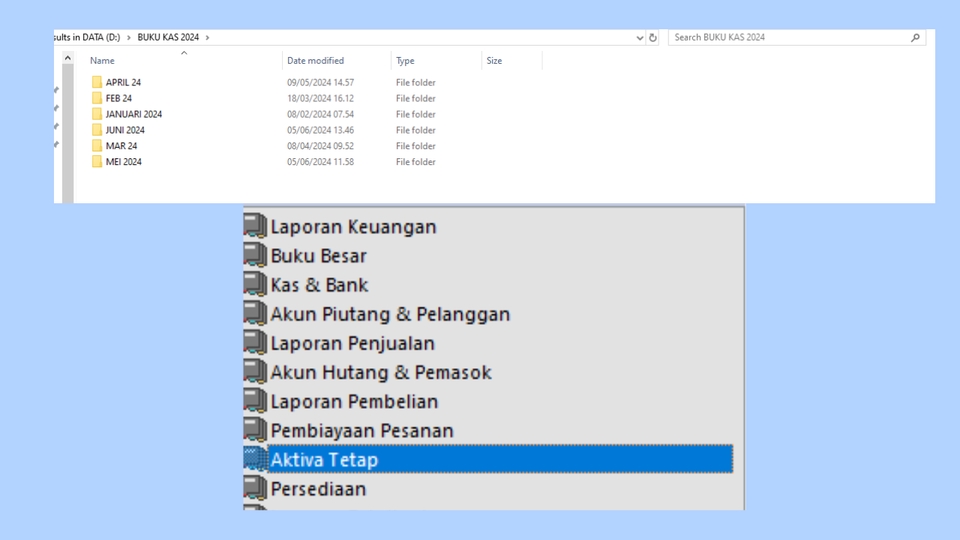Select the FEB 24 folder name

click(119, 98)
